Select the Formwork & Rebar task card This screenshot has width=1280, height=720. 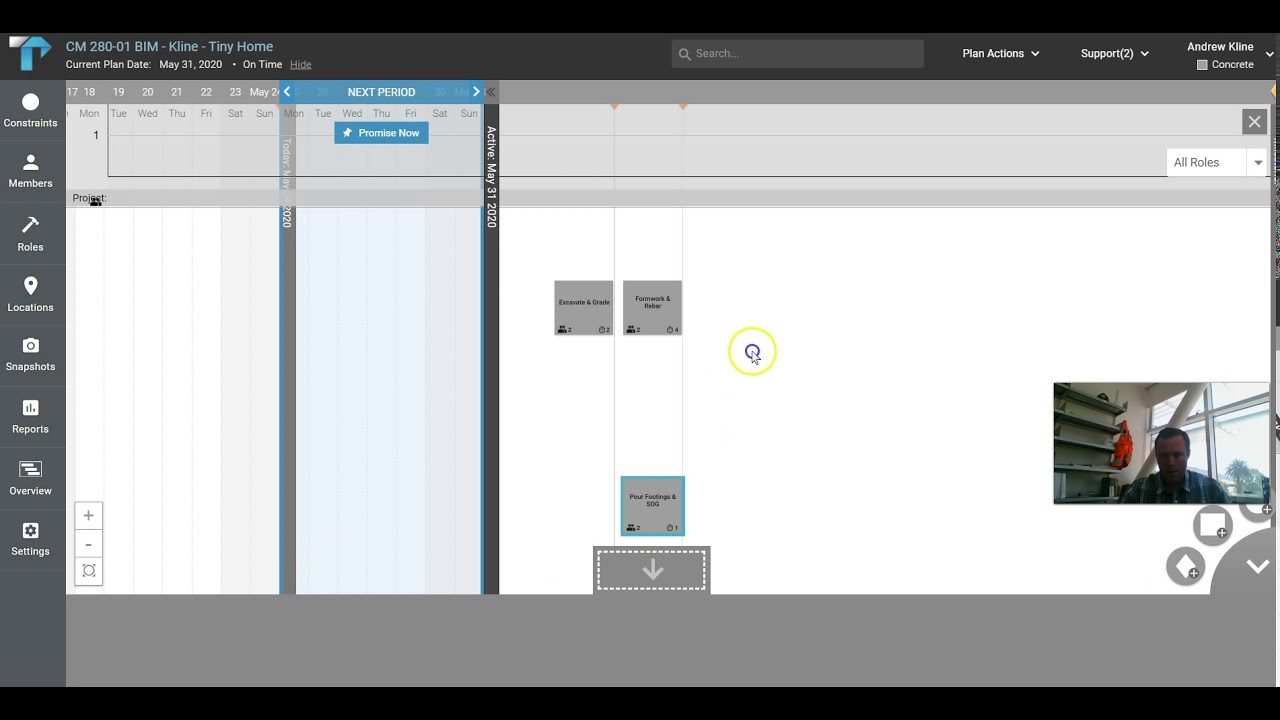(x=652, y=308)
